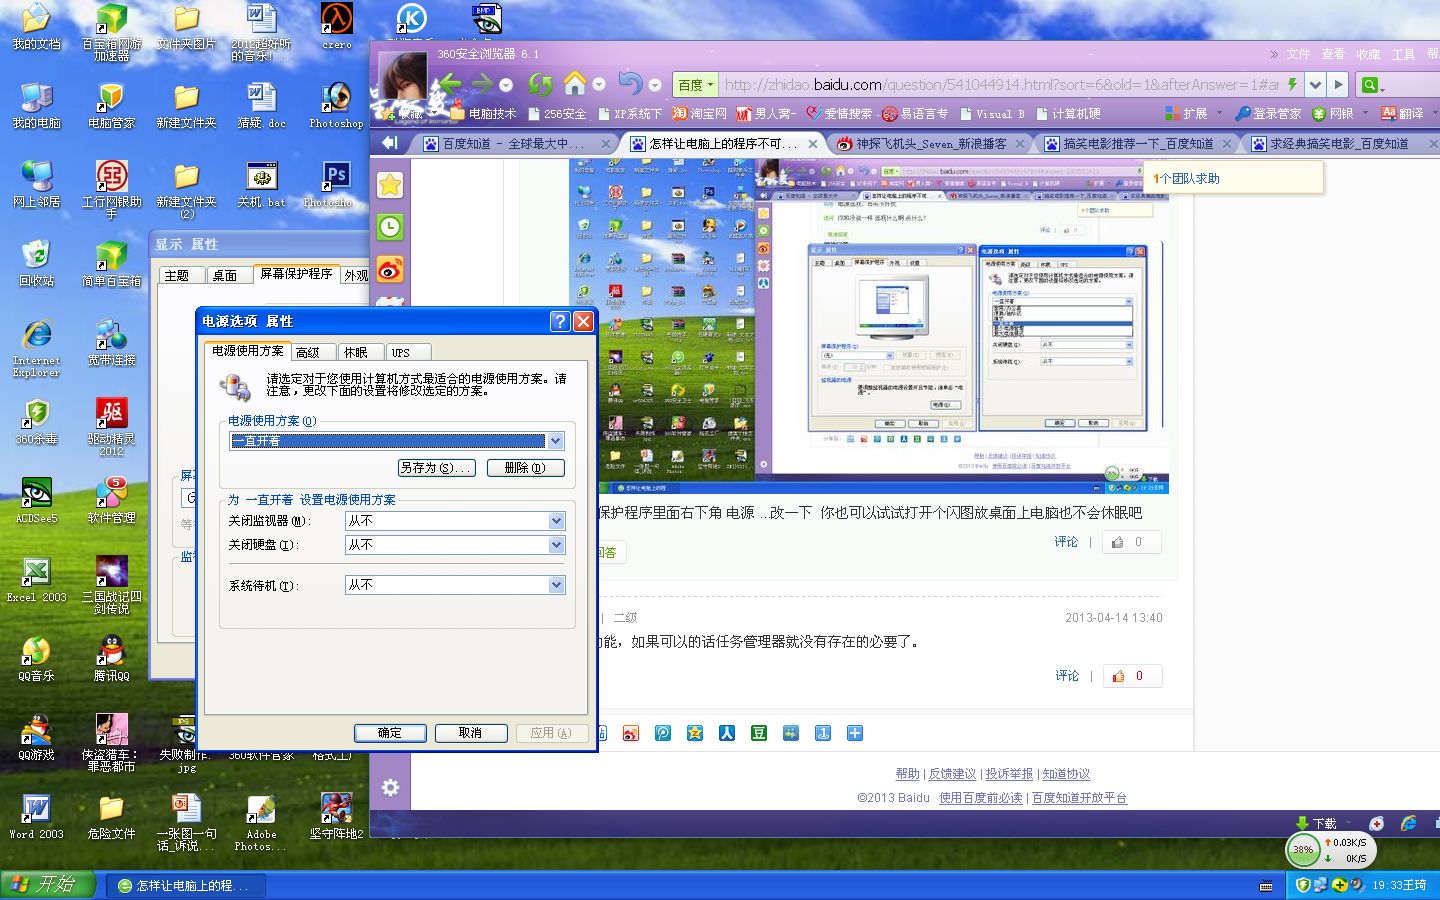The image size is (1440, 900).
Task: Open the sidebar favorites star icon
Action: pos(390,185)
